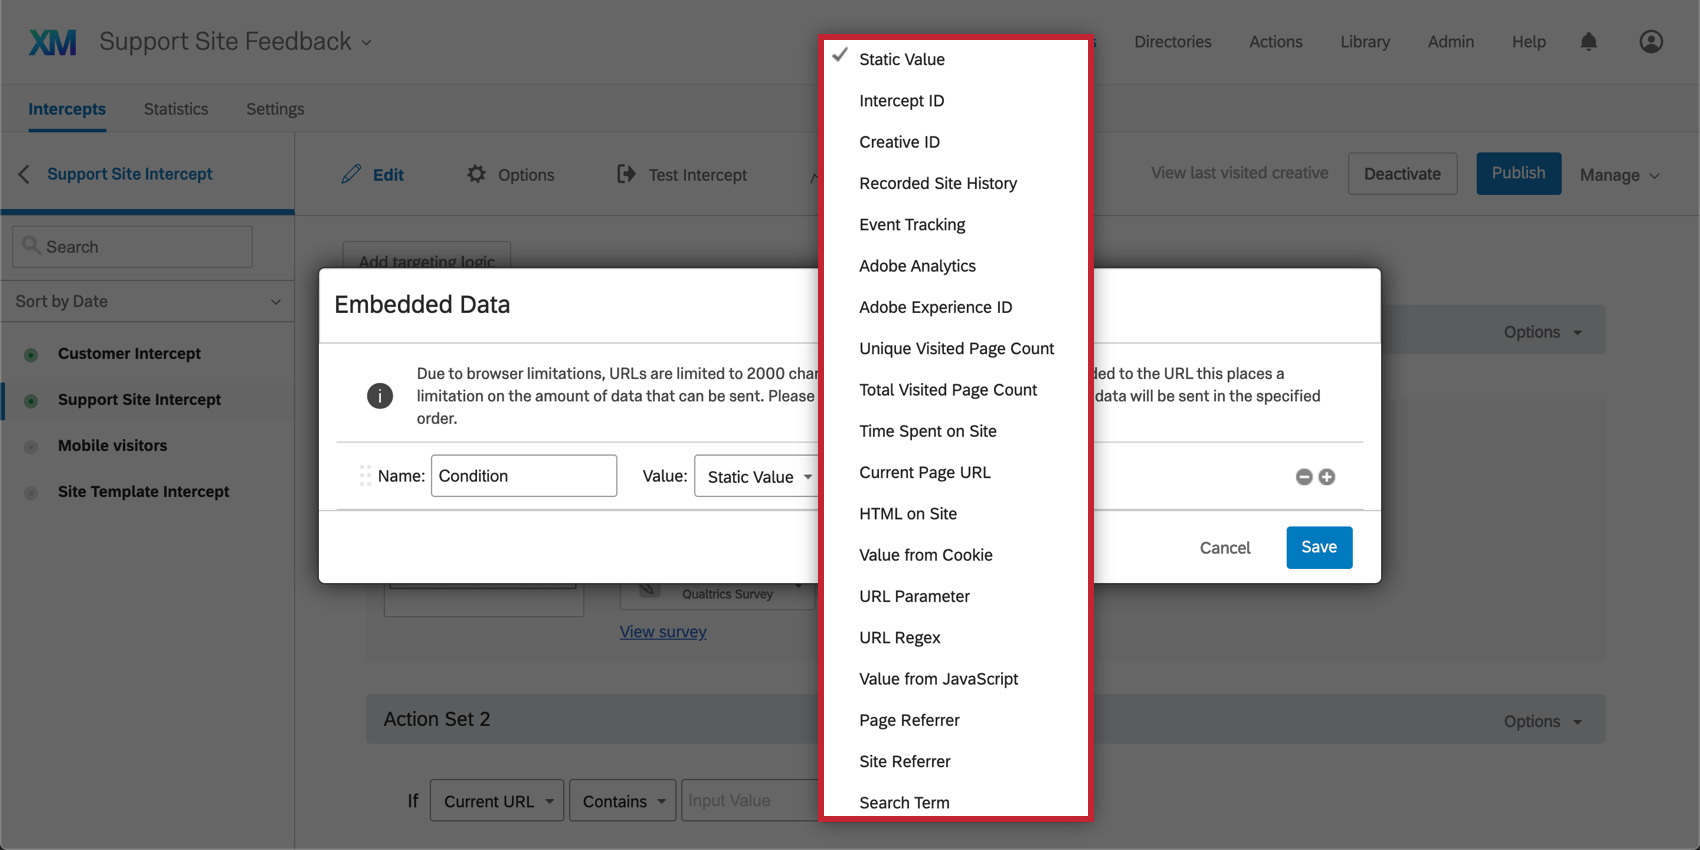Click the pencil Edit icon
The height and width of the screenshot is (850, 1700).
(351, 174)
